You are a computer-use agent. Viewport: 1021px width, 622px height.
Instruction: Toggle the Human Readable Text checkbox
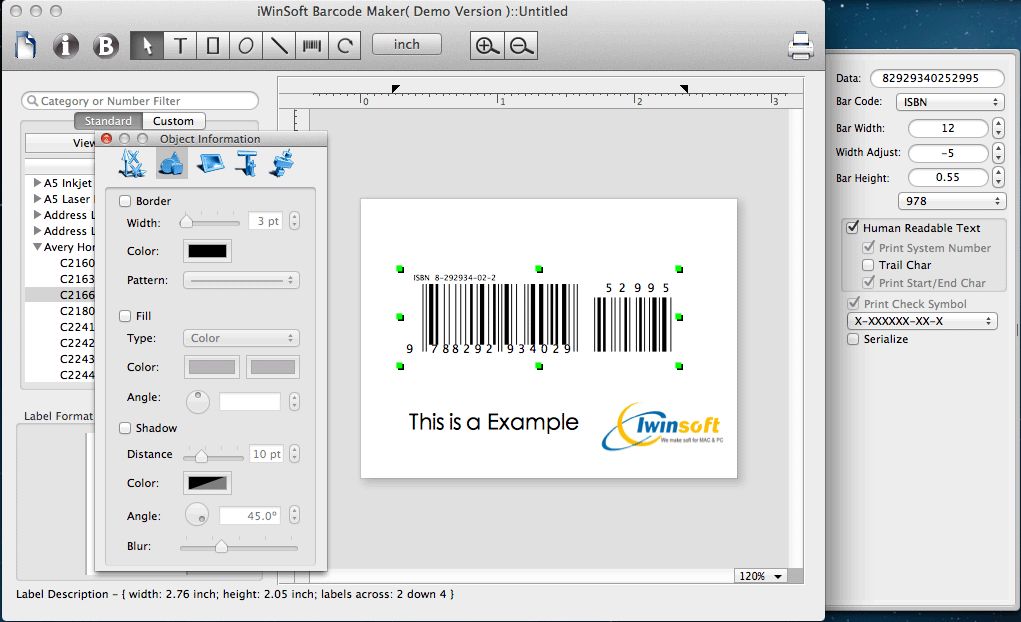point(852,228)
